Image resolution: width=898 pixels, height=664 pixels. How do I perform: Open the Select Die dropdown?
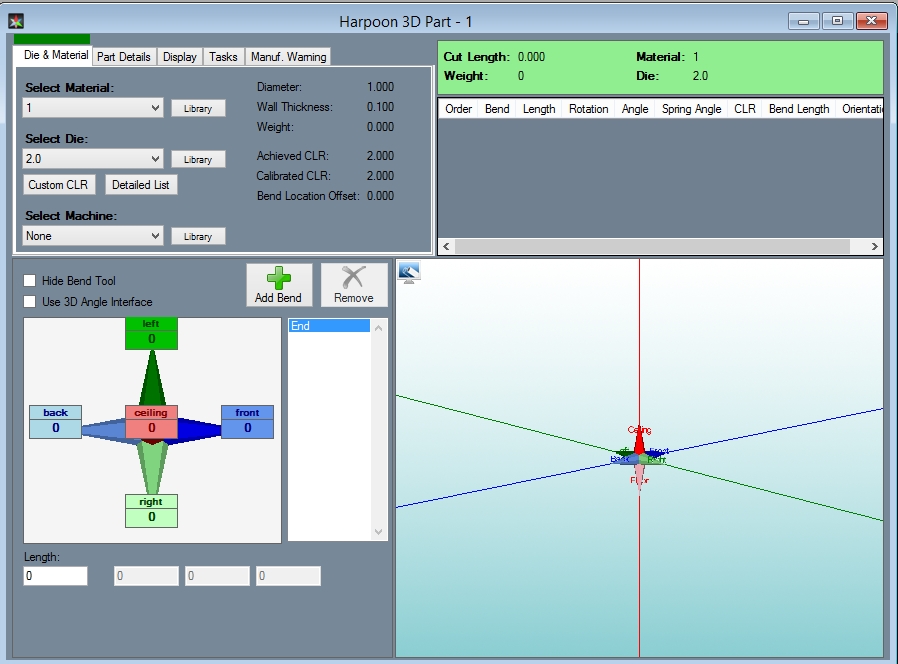pyautogui.click(x=93, y=159)
